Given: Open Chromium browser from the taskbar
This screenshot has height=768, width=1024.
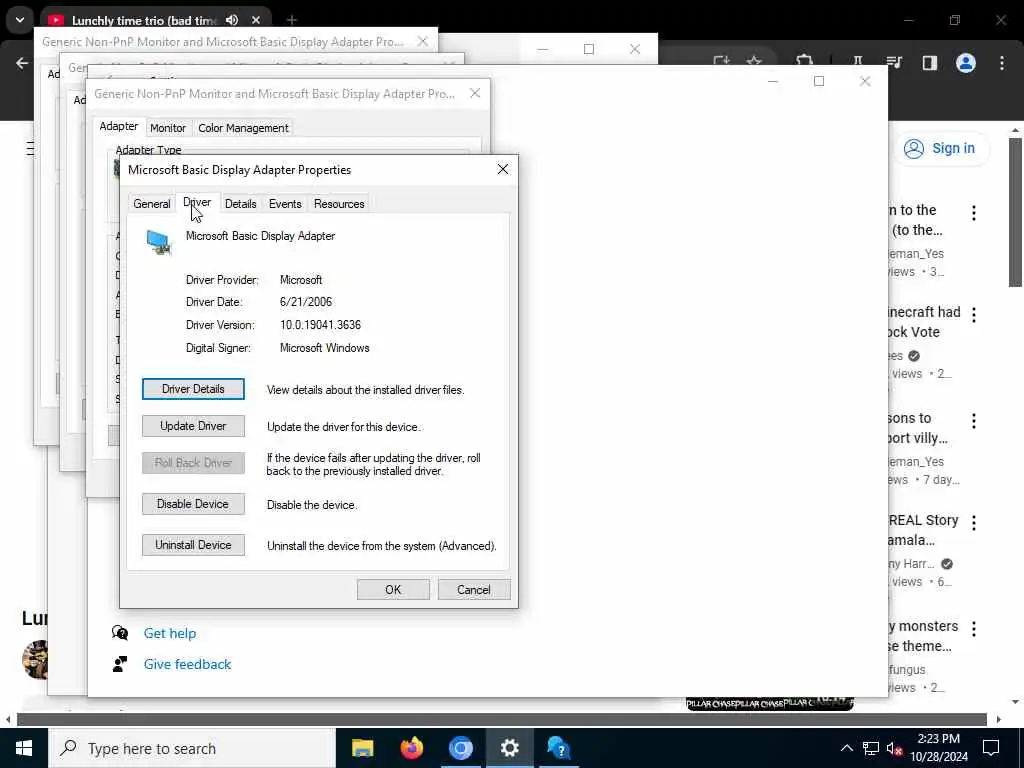Looking at the screenshot, I should tap(460, 748).
